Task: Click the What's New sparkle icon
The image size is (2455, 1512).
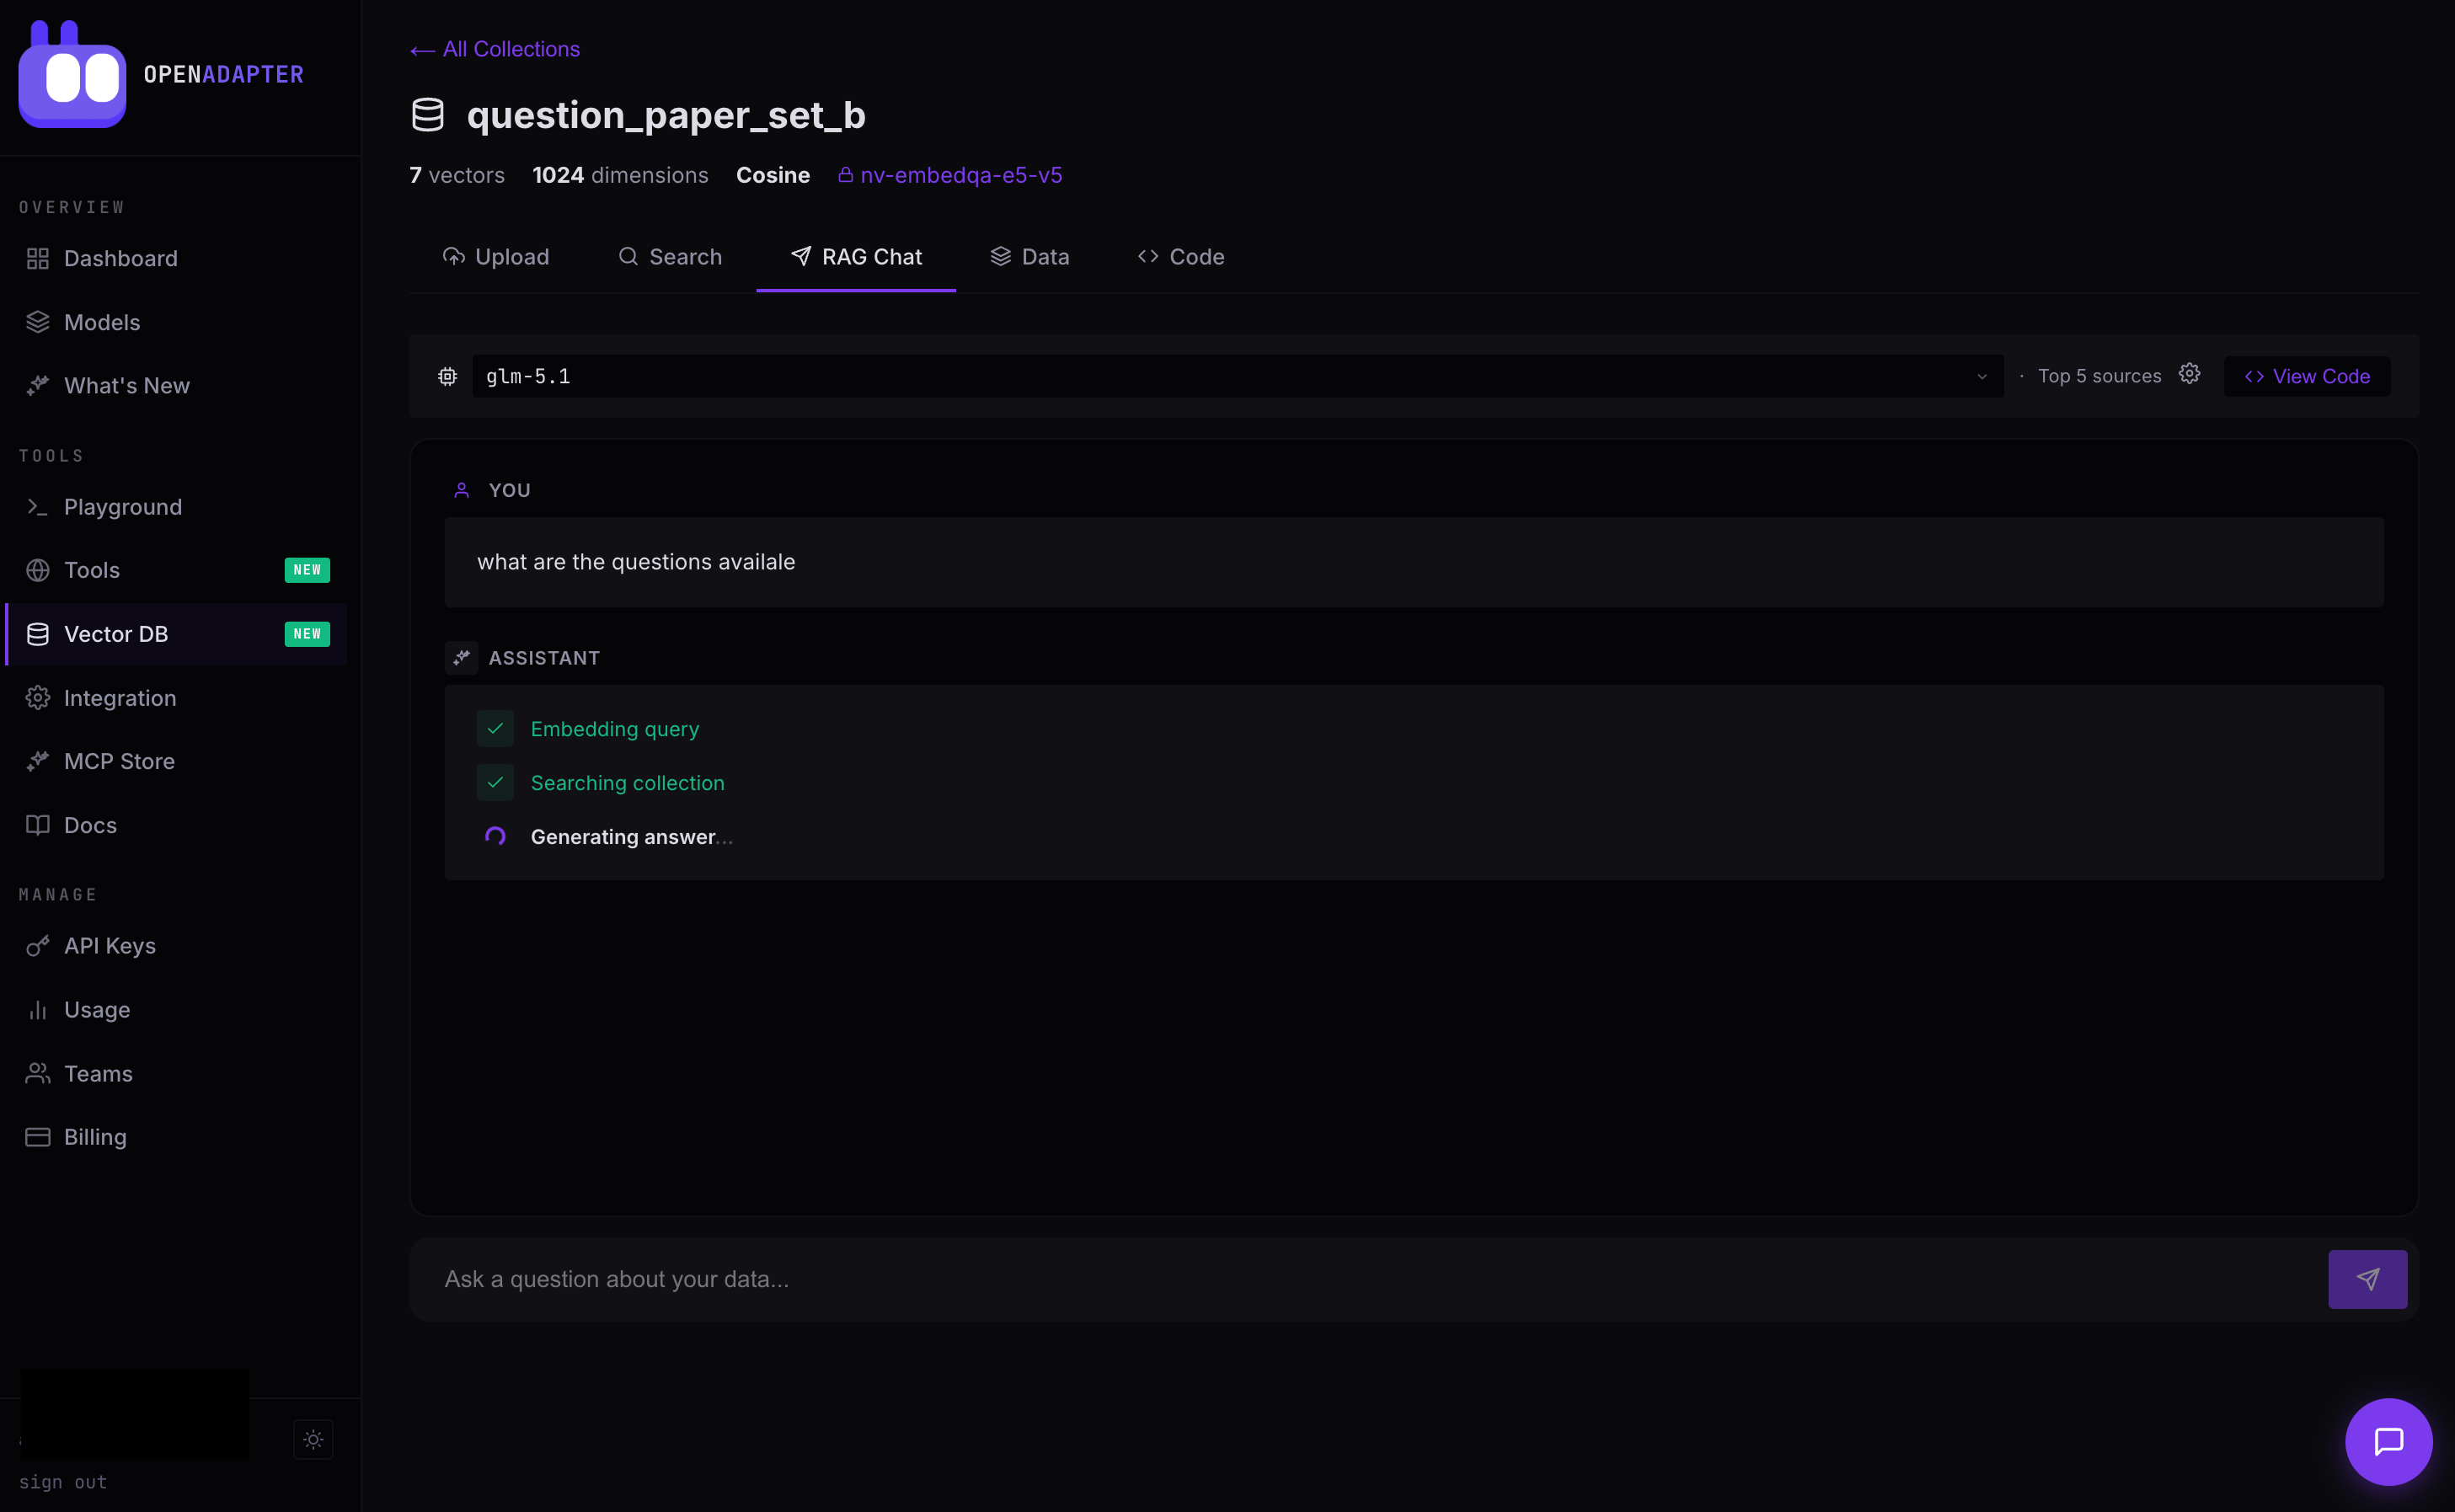Action: coord(38,386)
